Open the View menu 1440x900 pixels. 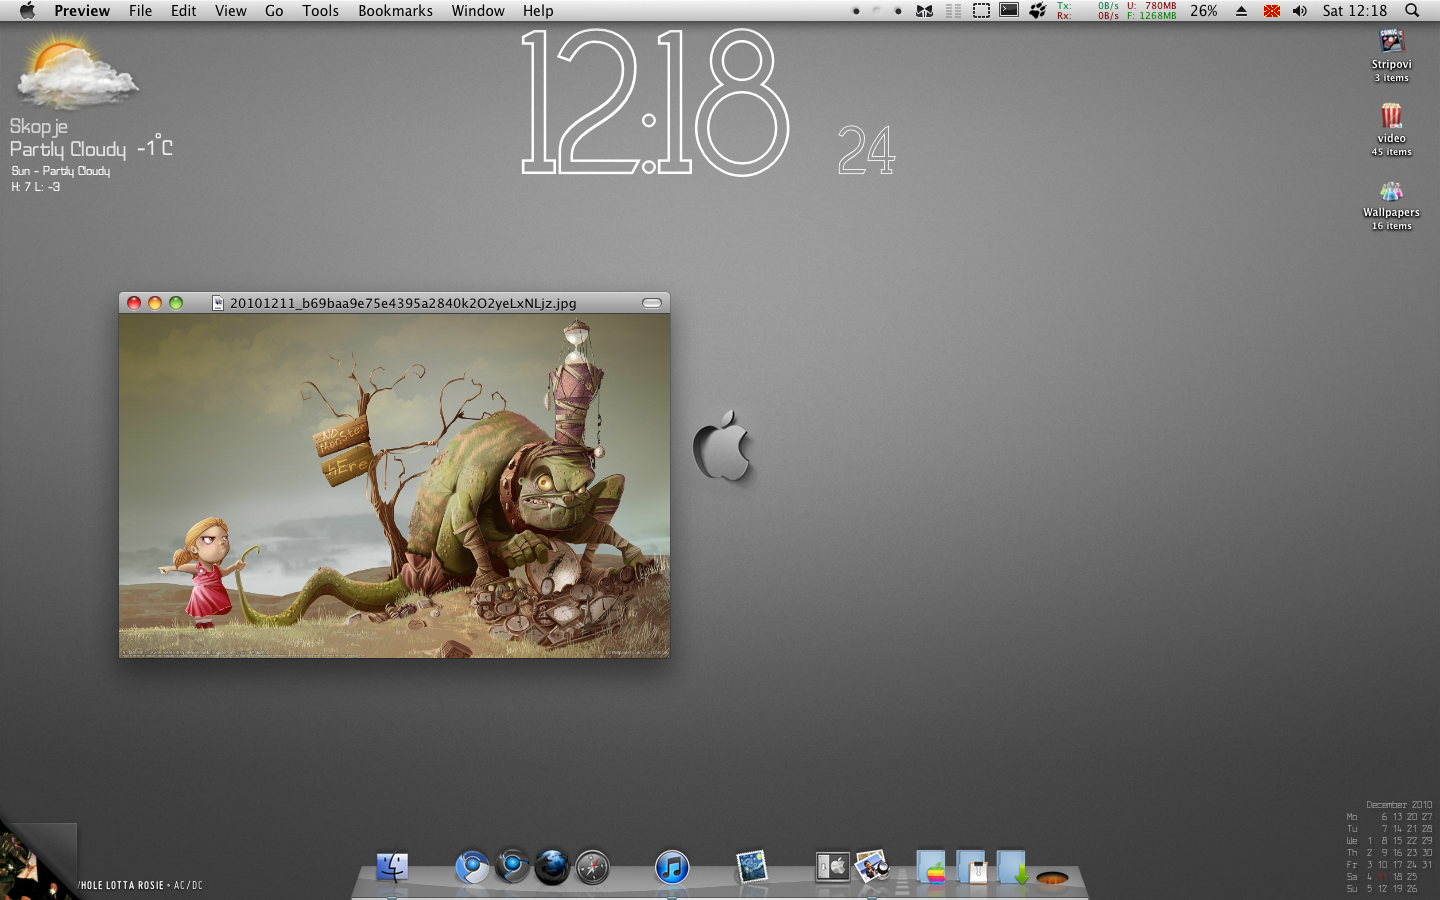230,11
